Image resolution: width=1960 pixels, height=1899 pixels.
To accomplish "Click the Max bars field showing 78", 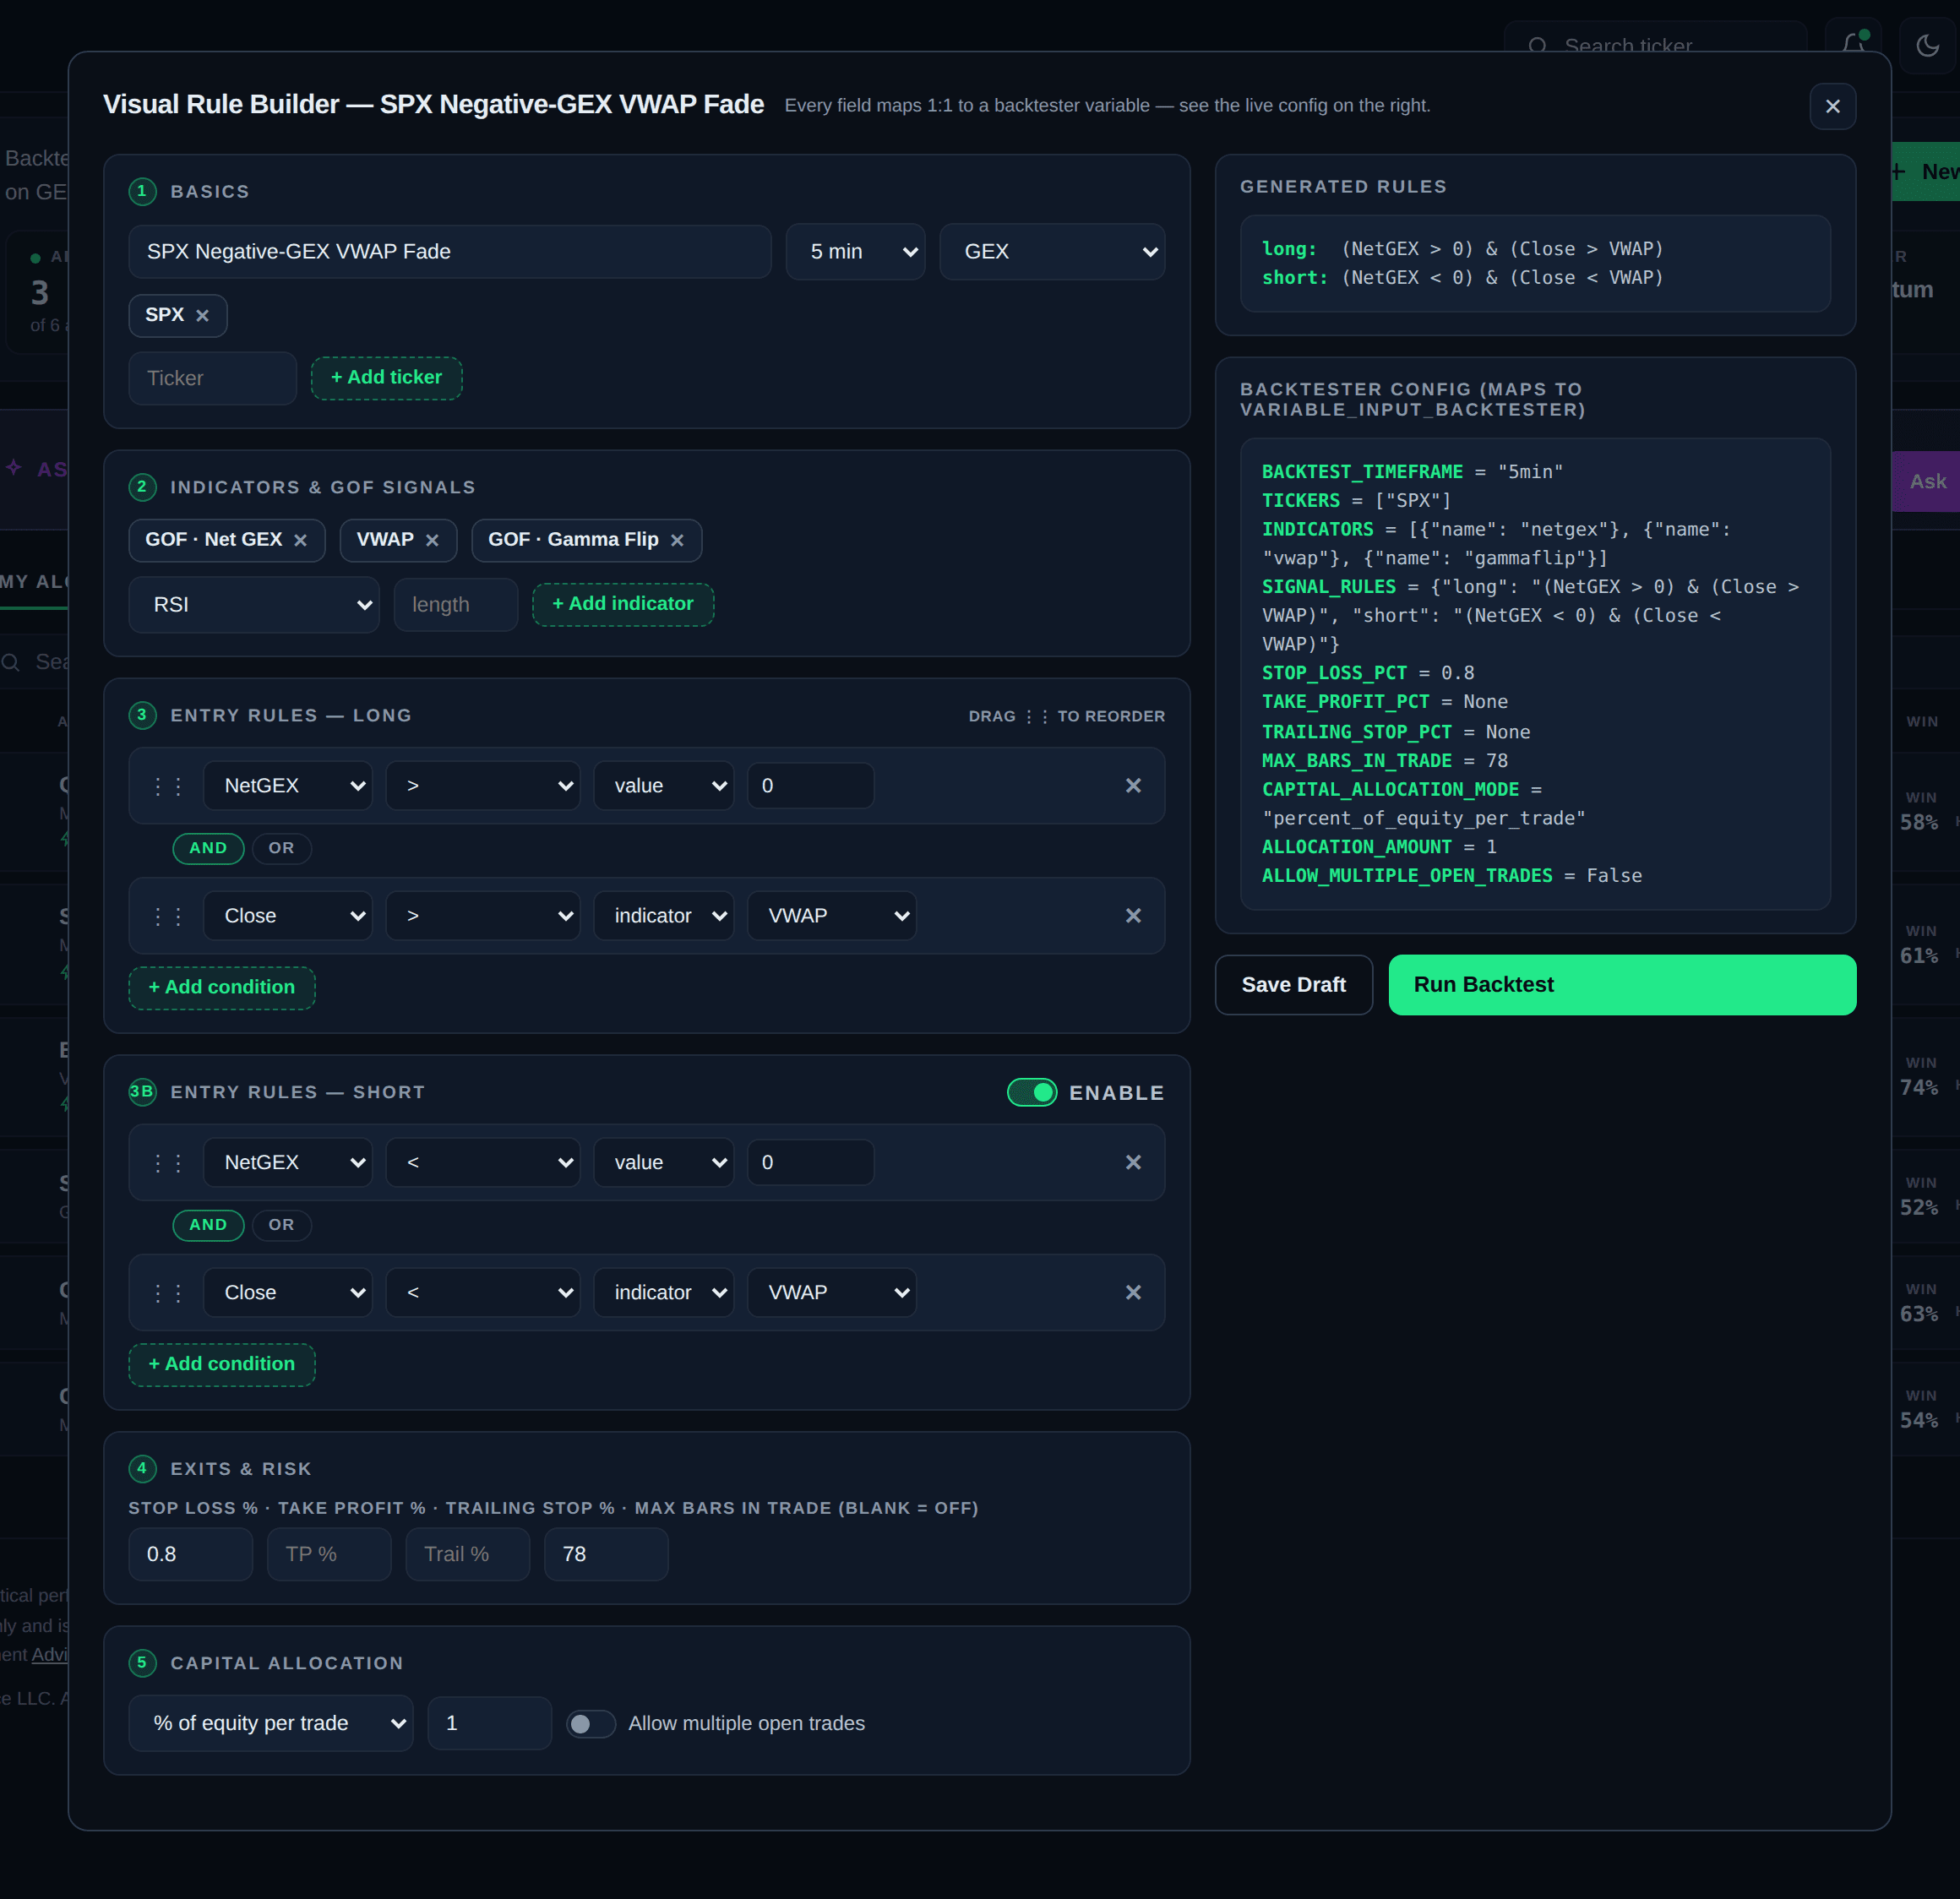I will [x=606, y=1554].
